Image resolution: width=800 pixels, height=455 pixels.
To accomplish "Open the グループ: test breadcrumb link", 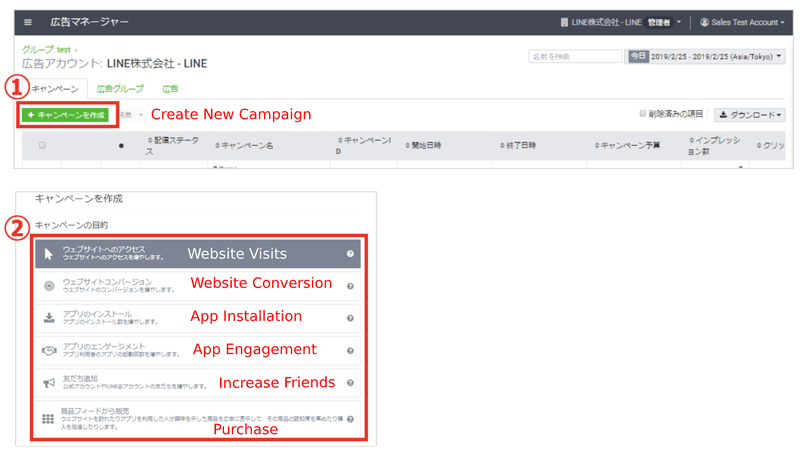I will [x=46, y=49].
